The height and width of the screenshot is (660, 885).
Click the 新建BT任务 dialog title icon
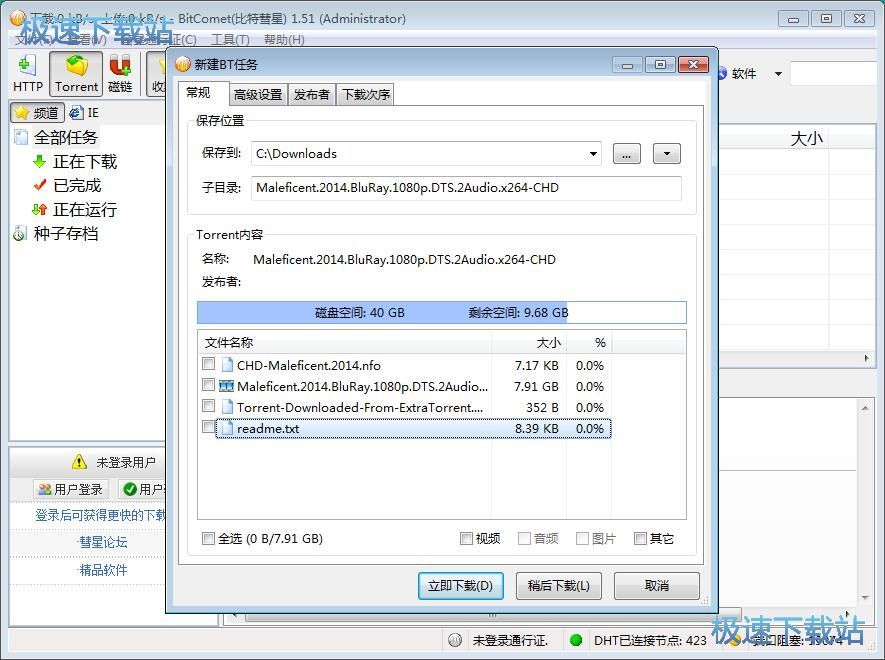(183, 64)
